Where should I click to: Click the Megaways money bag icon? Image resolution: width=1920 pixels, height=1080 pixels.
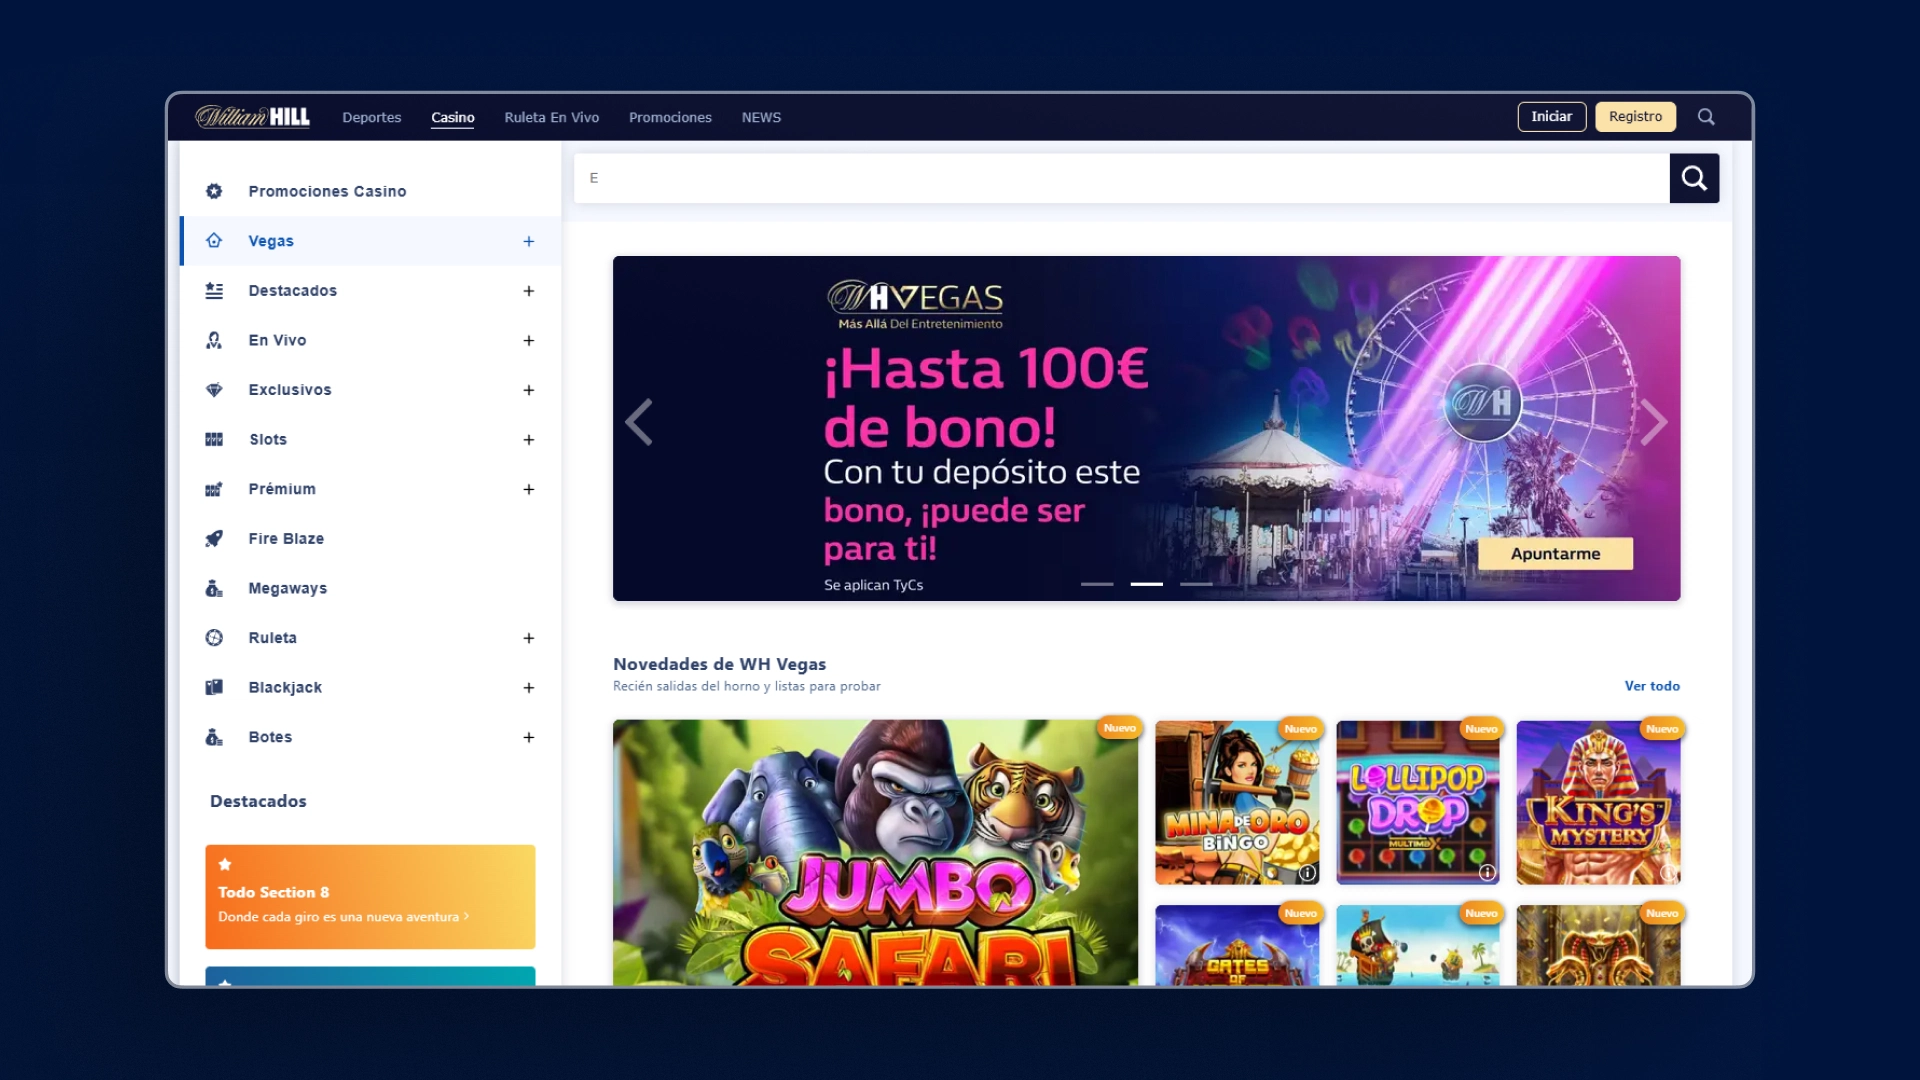[214, 588]
